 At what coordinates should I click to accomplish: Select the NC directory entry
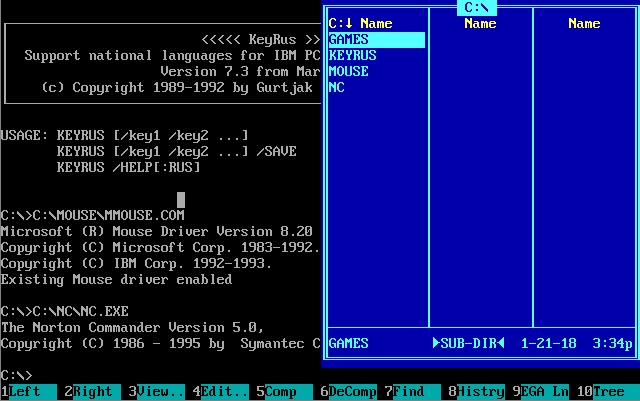[x=337, y=87]
